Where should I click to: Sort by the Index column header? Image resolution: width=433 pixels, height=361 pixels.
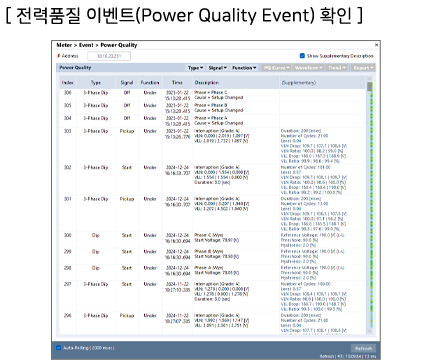click(x=68, y=82)
